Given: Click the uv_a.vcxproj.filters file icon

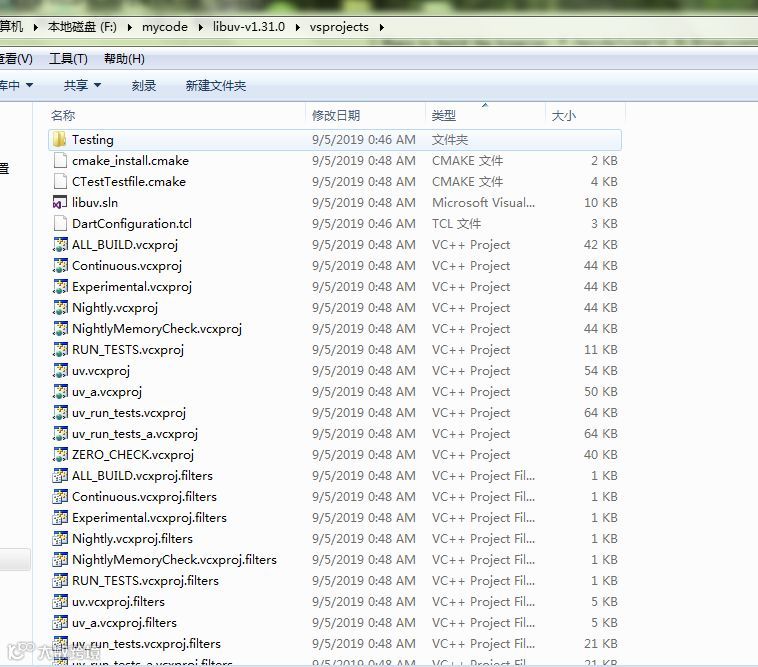Looking at the screenshot, I should point(60,623).
